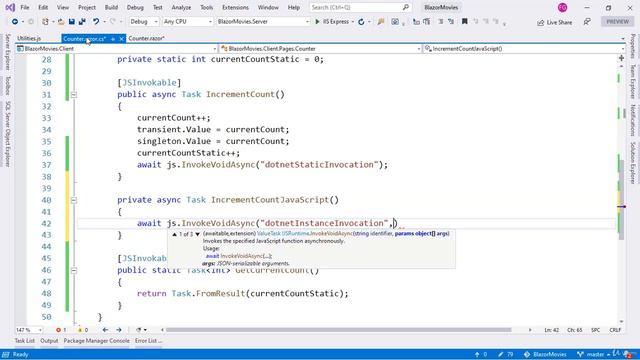Click the bookmark icon in the toolbar
640x360 pixels.
[x=464, y=21]
